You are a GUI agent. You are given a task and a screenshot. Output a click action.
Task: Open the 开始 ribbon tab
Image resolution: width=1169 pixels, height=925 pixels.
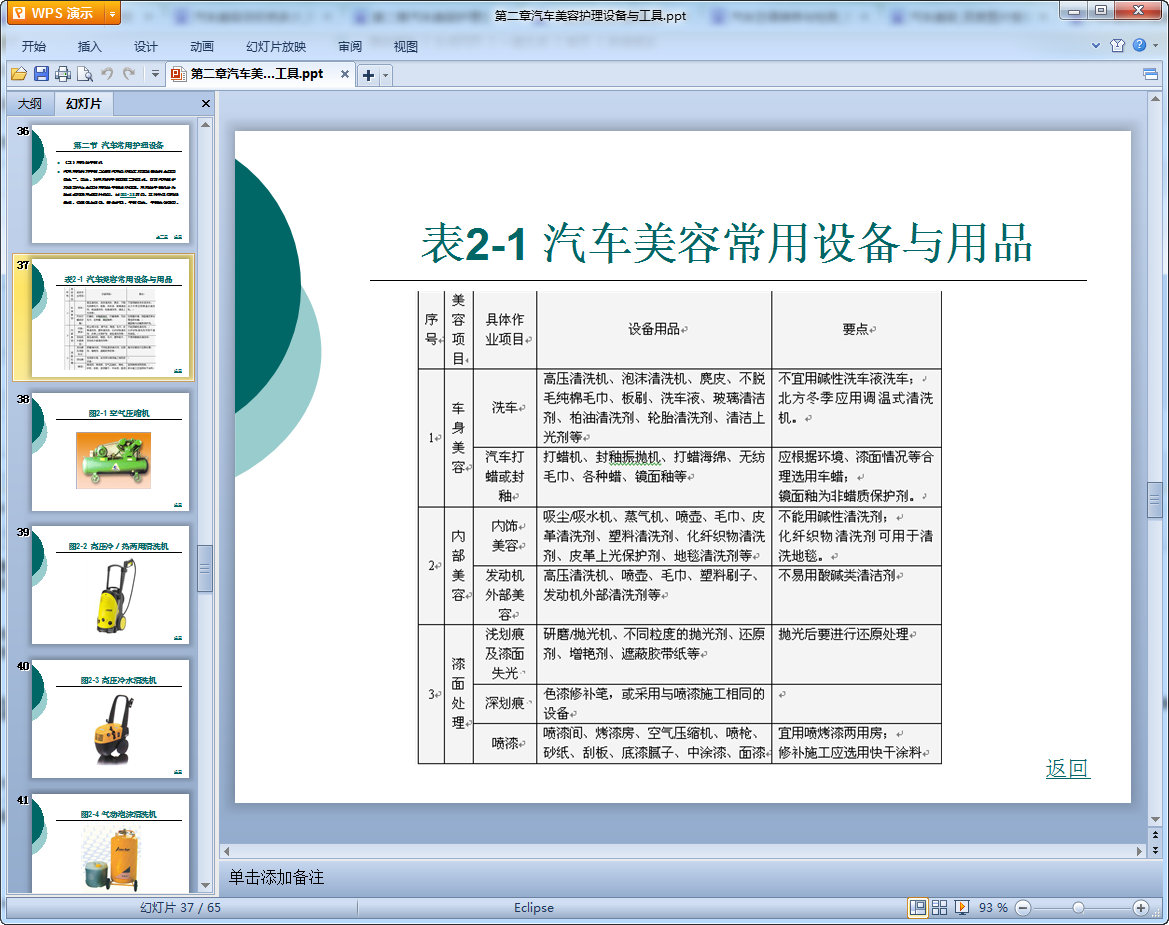[x=34, y=46]
